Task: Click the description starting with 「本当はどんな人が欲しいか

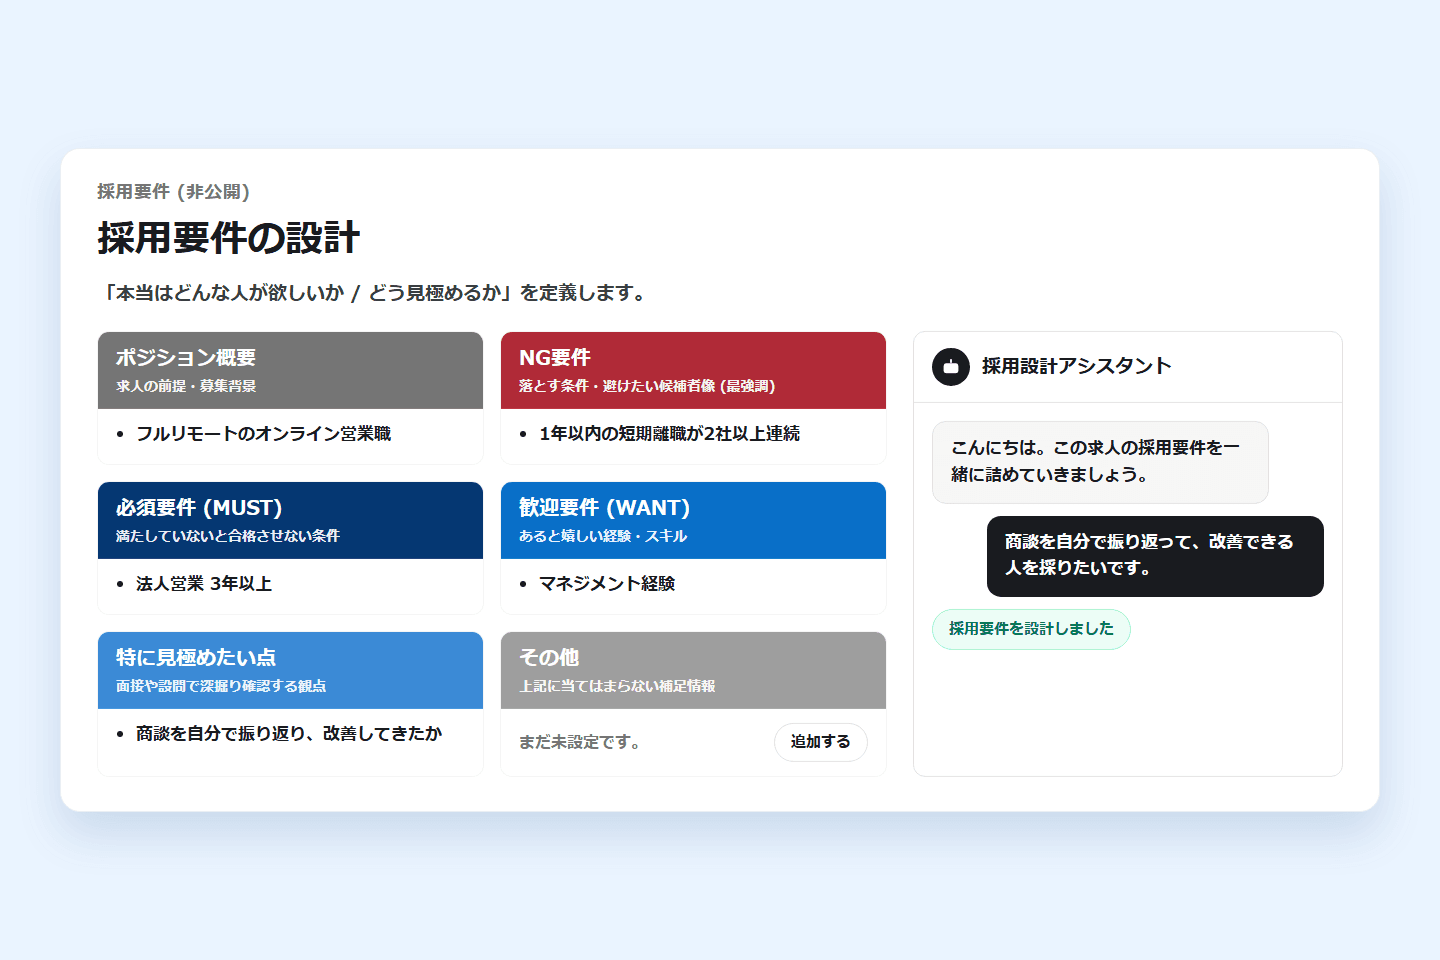Action: tap(376, 293)
